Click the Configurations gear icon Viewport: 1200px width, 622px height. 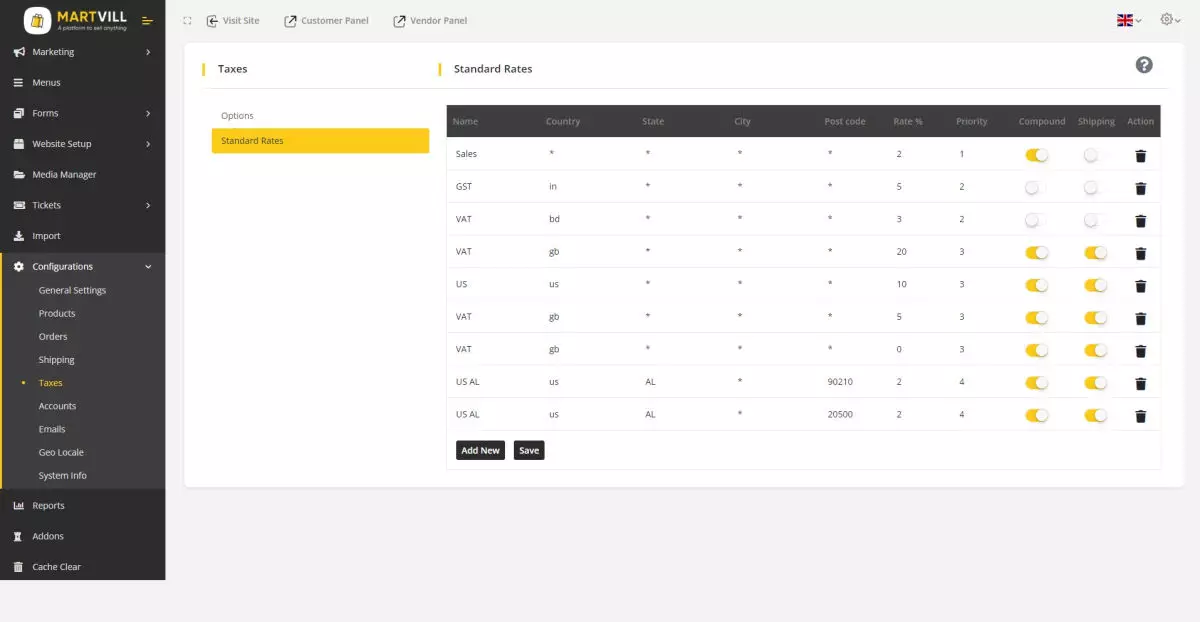(19, 267)
